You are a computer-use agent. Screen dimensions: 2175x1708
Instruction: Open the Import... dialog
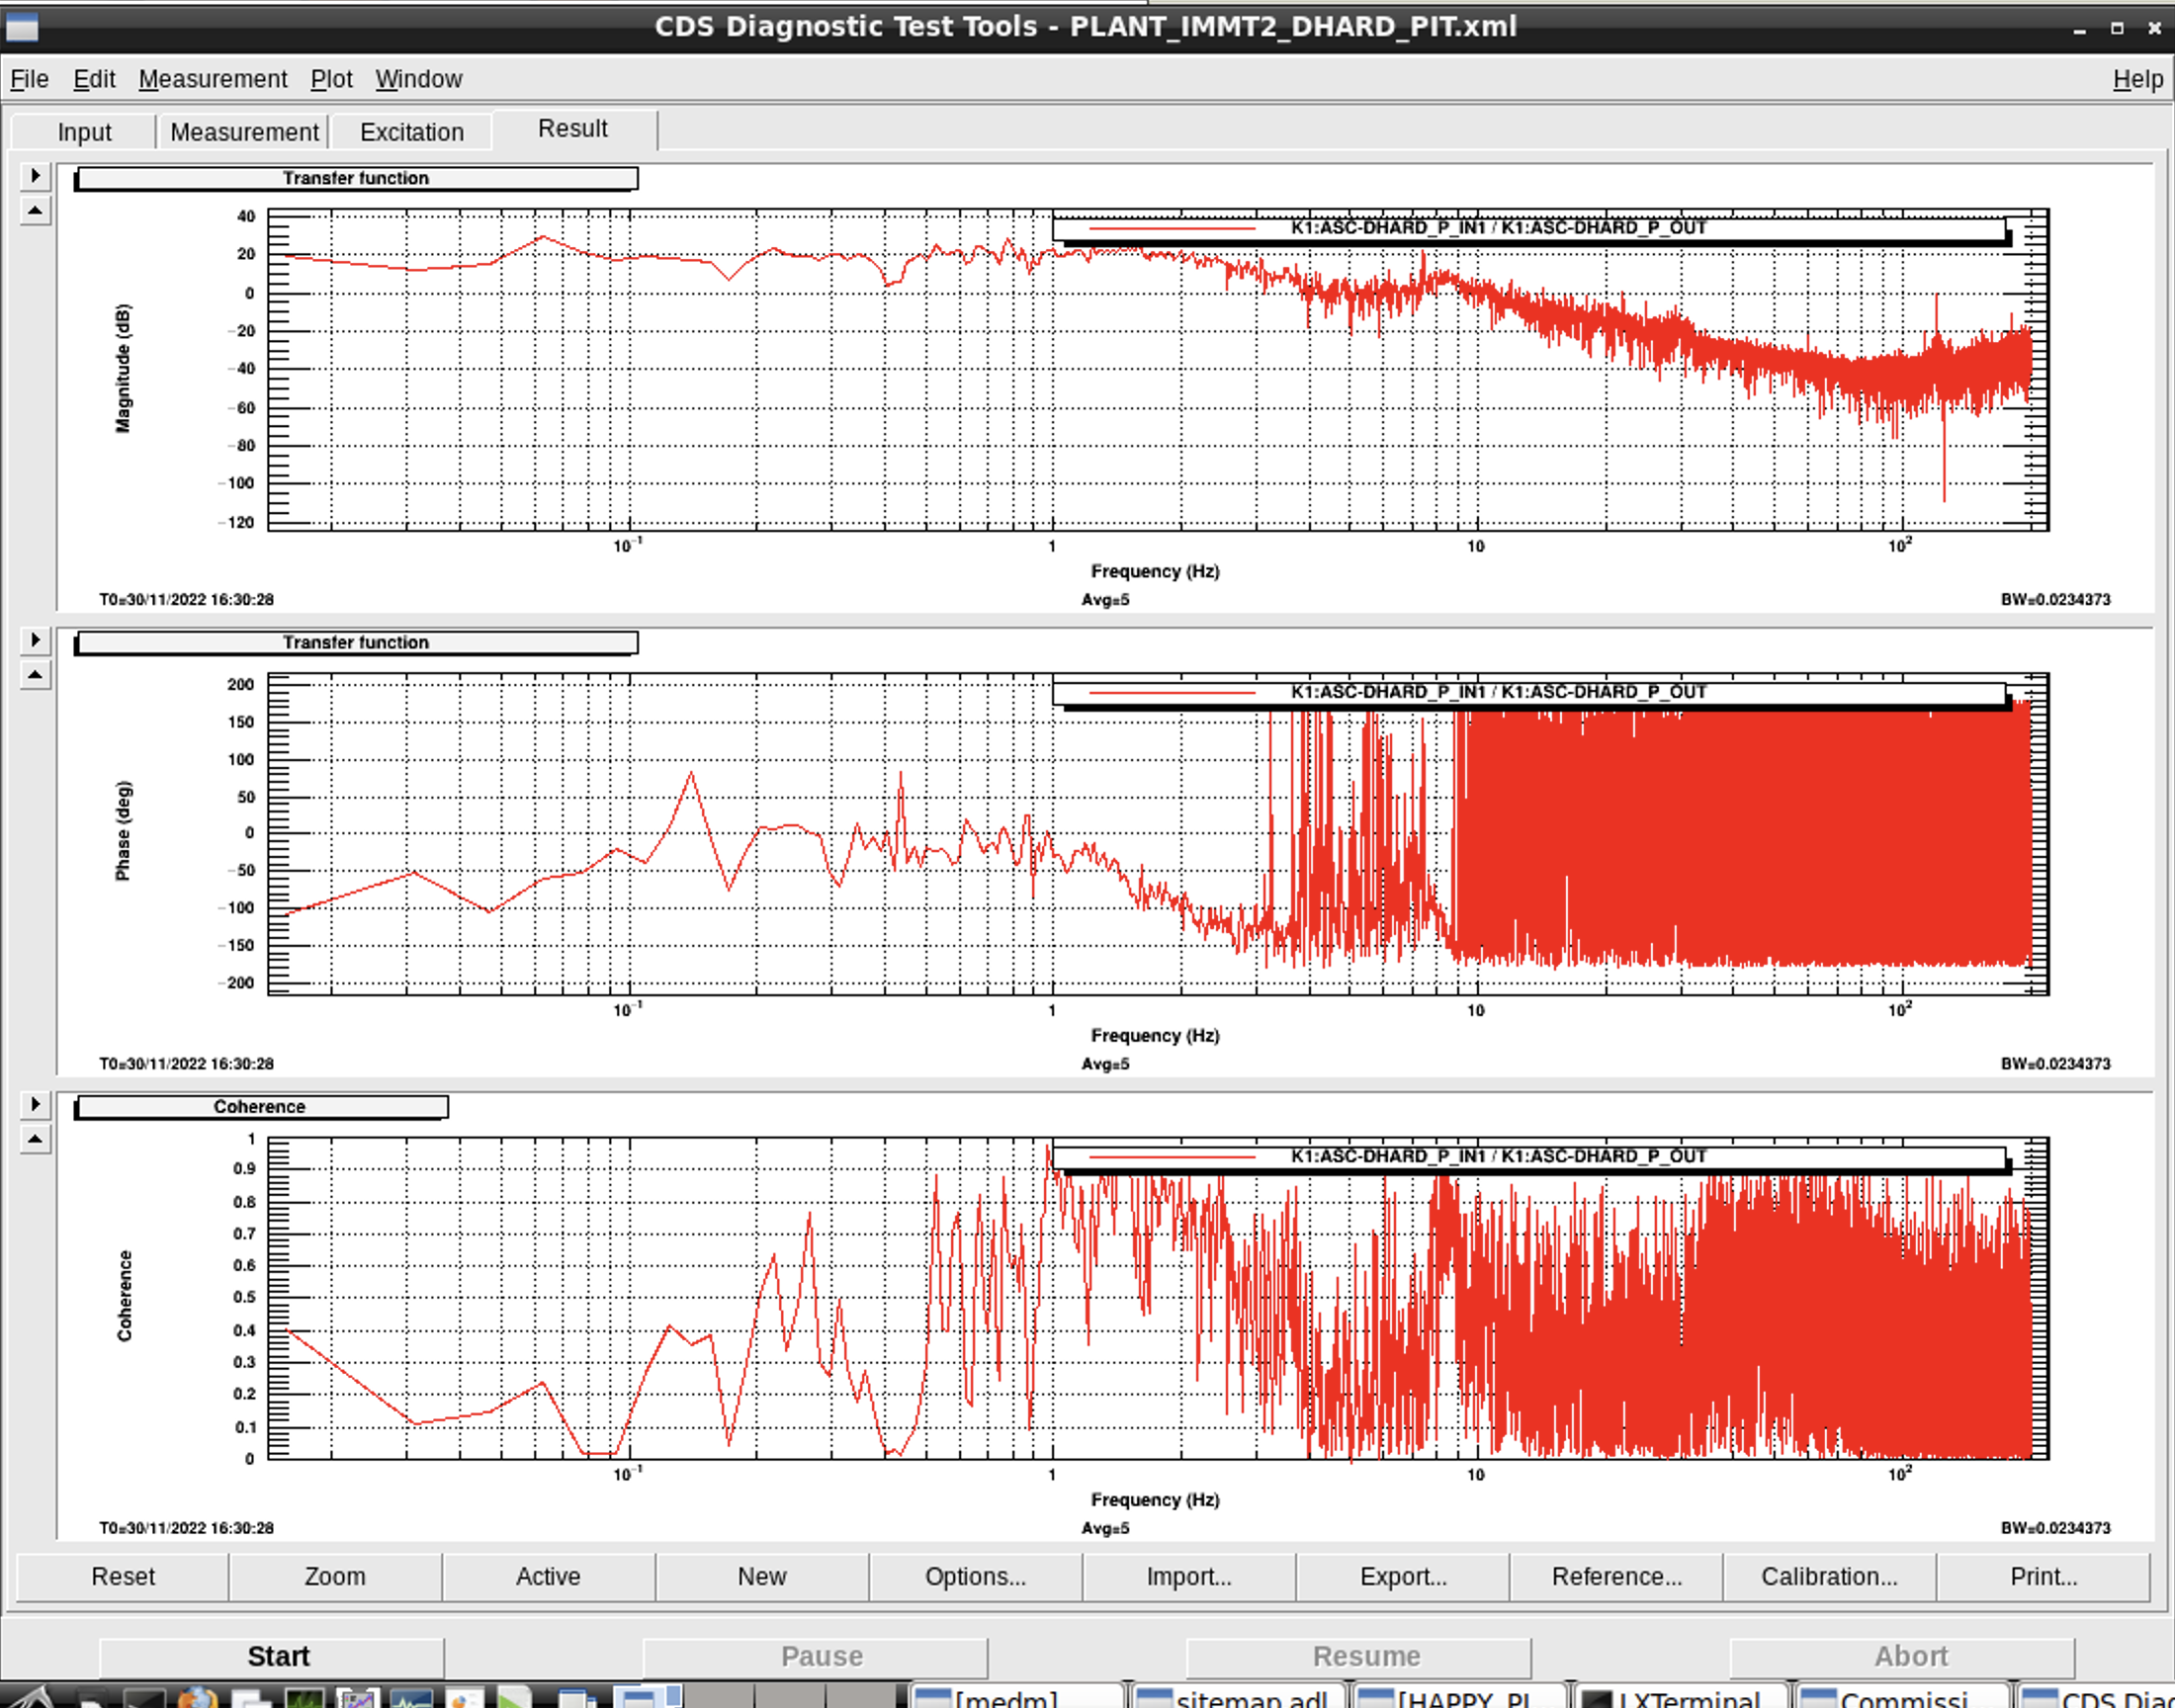point(1189,1577)
